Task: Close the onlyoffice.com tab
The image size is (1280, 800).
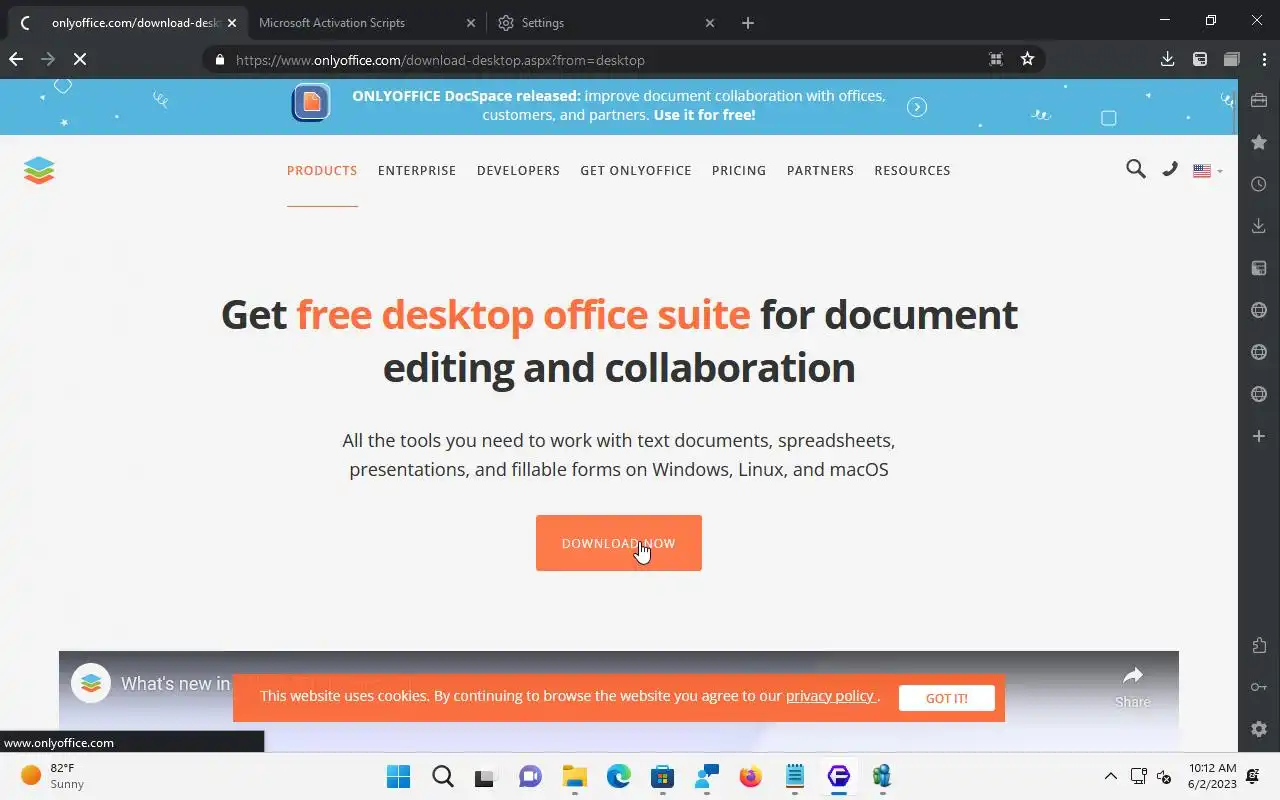Action: pyautogui.click(x=232, y=22)
